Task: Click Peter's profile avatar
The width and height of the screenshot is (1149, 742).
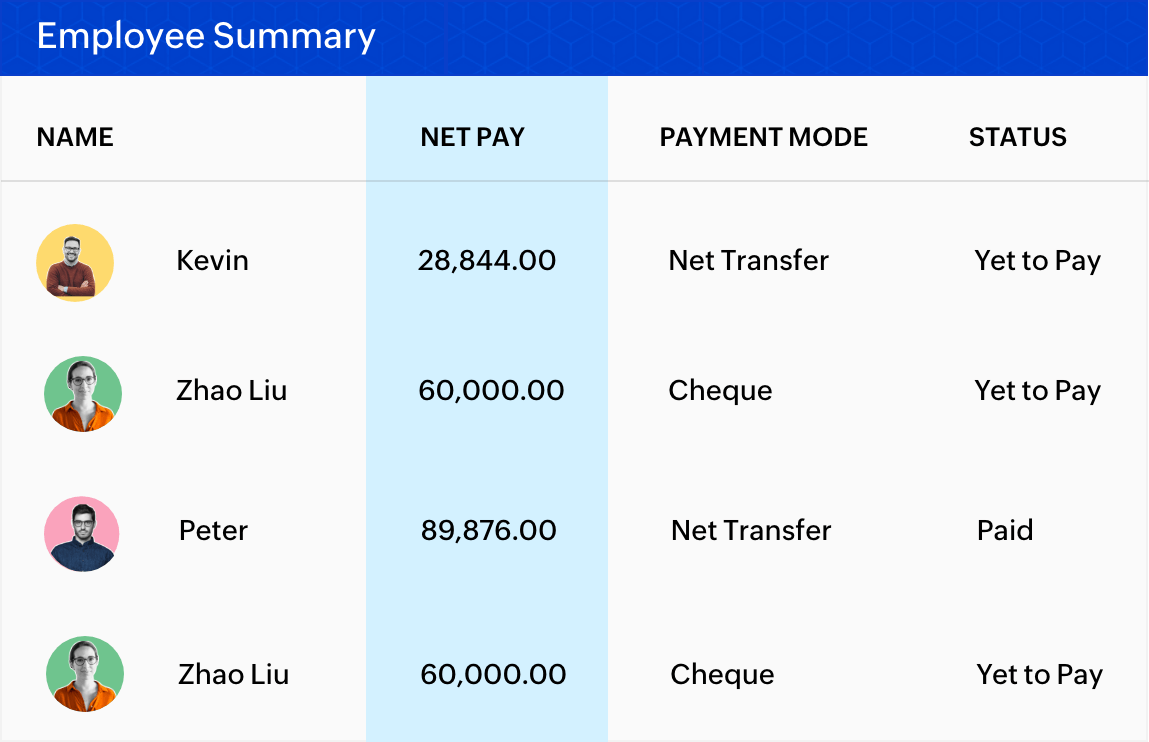Action: tap(82, 533)
